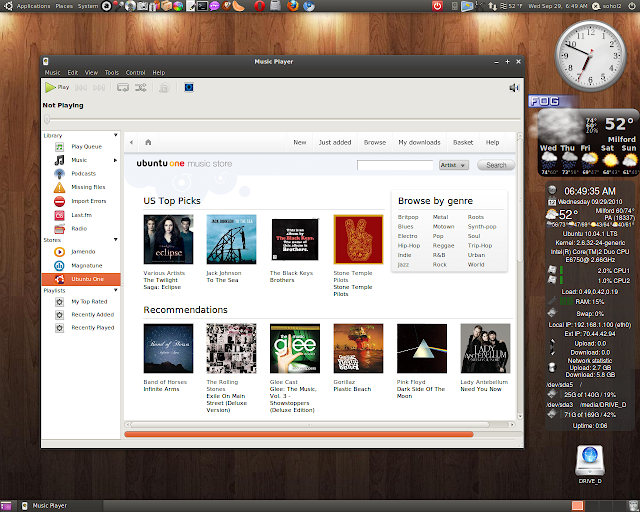Open the Music menu
Screen dimensions: 640x512
(x=52, y=72)
